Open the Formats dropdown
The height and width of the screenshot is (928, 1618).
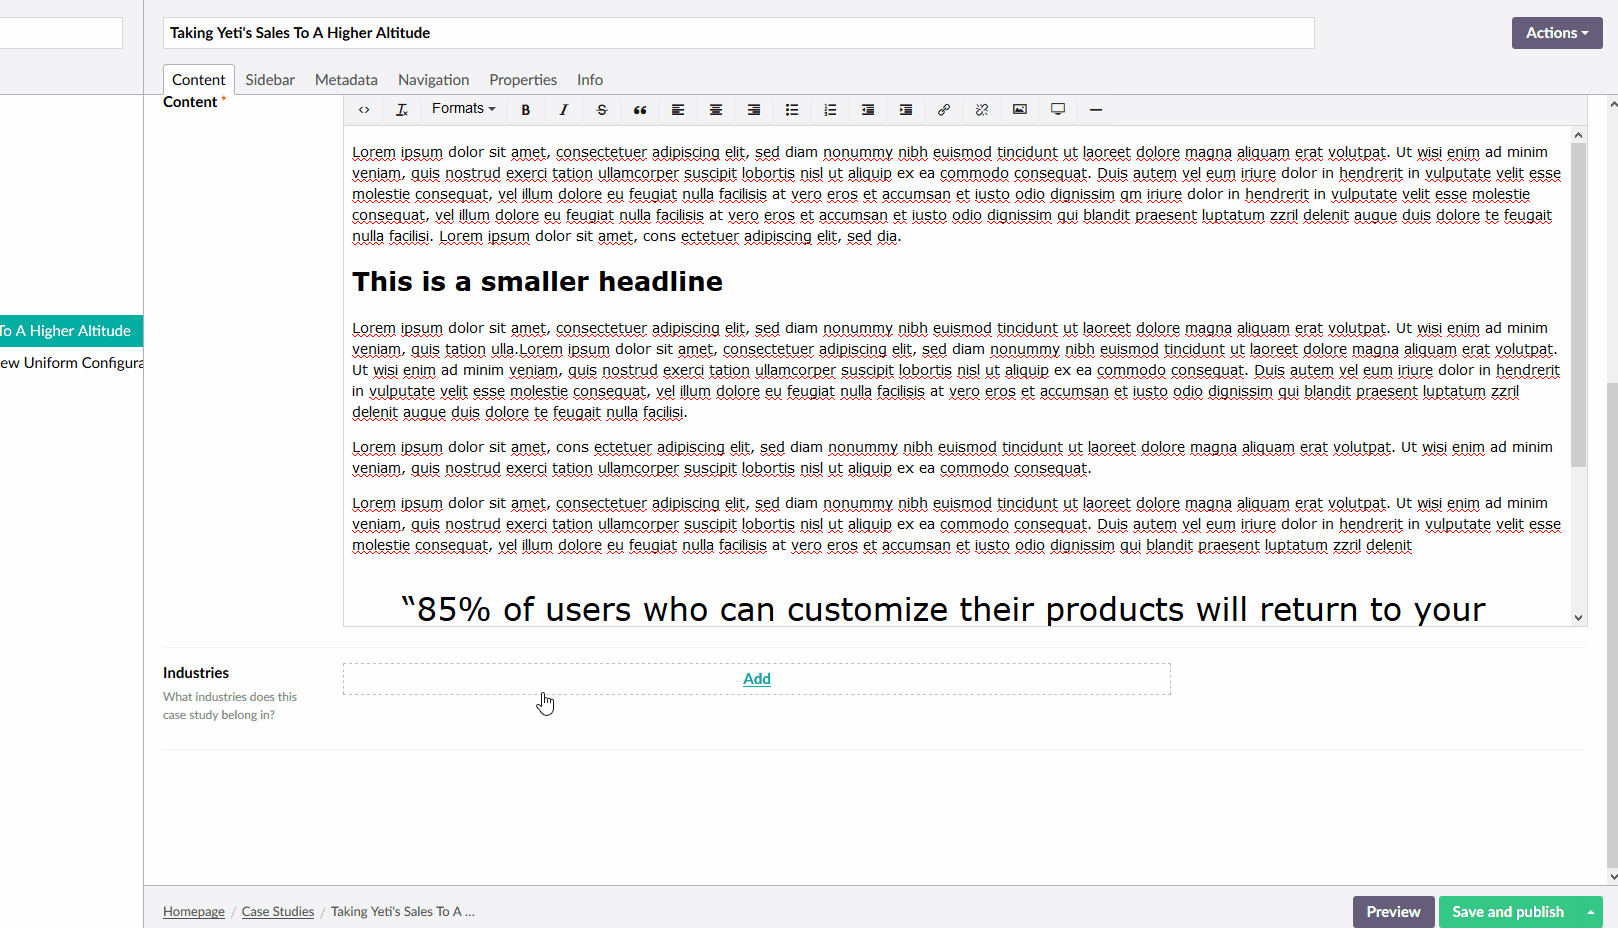(463, 109)
